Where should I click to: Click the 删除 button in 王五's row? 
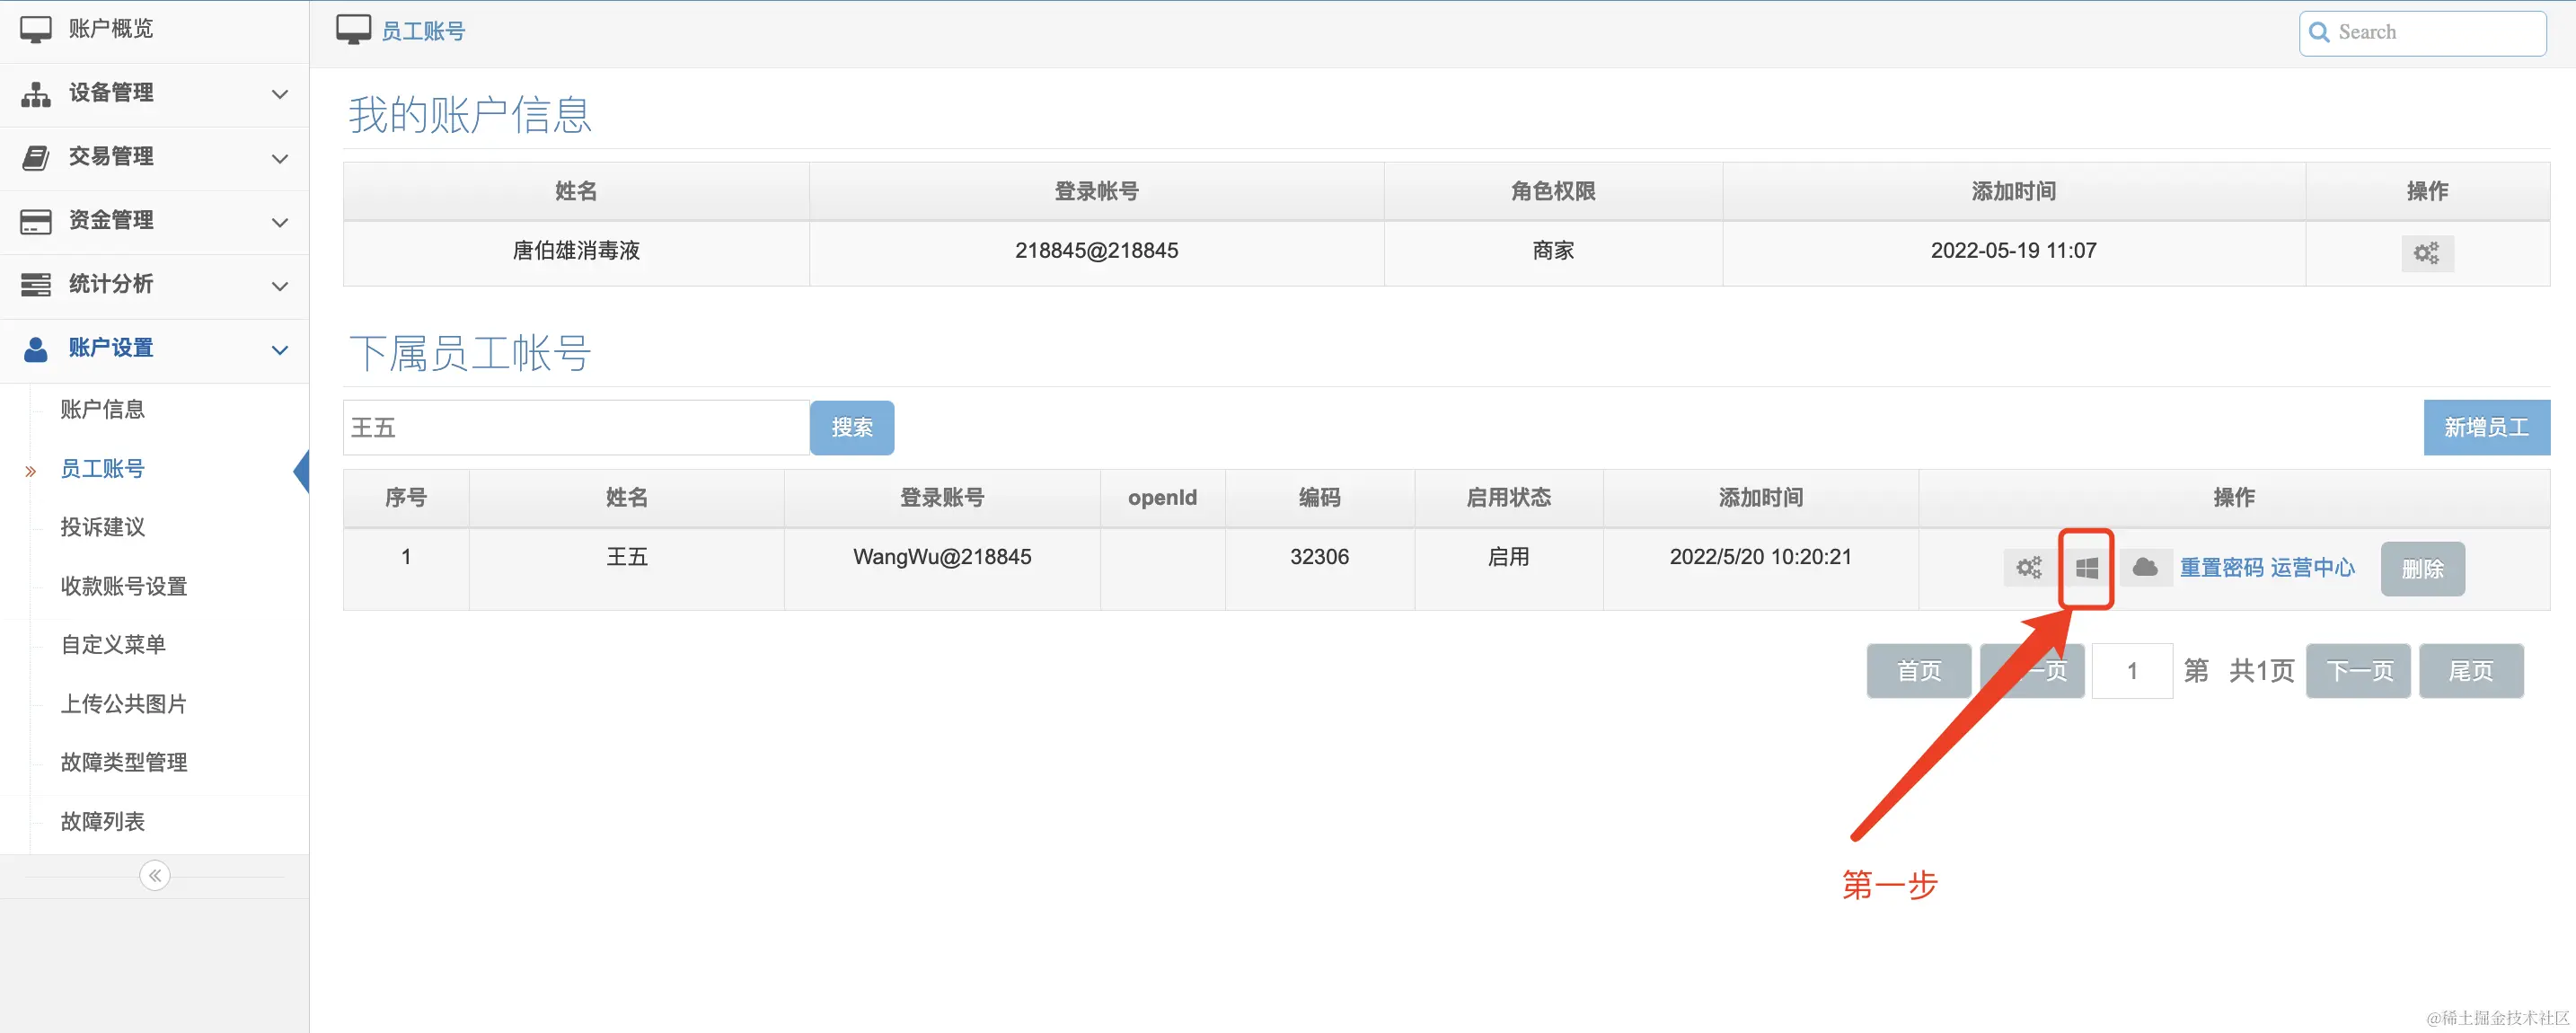click(x=2422, y=568)
